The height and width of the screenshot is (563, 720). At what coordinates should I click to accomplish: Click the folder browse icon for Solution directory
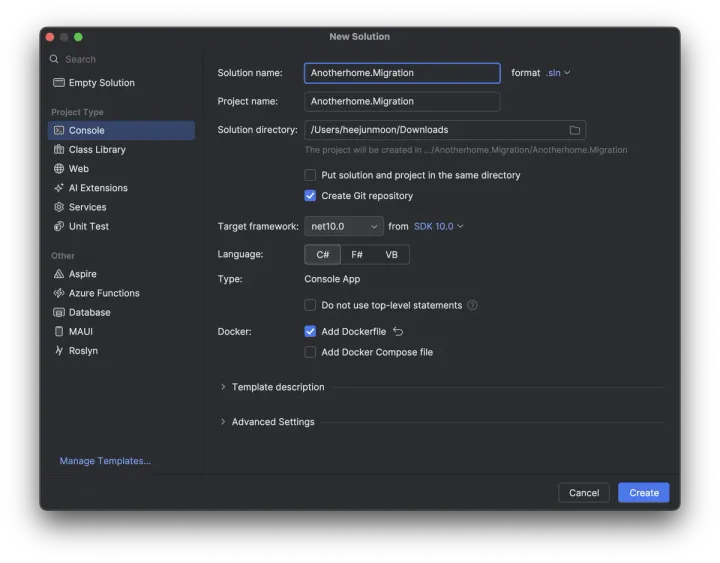click(x=575, y=130)
